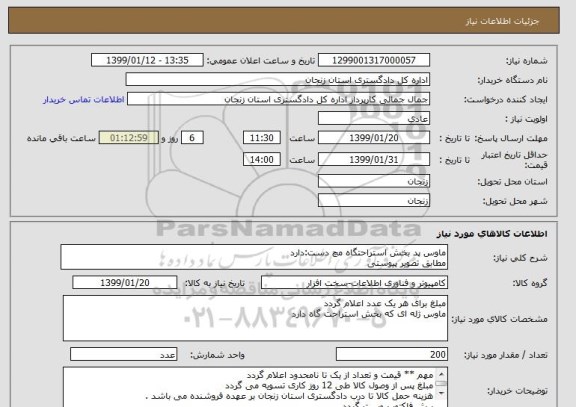Click the delivery city field زنجان
Image resolution: width=576 pixels, height=407 pixels.
click(374, 201)
